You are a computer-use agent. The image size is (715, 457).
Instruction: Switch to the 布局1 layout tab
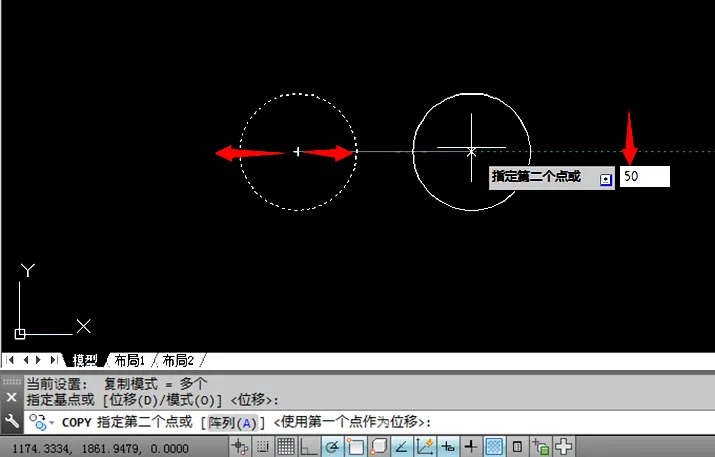pos(130,360)
